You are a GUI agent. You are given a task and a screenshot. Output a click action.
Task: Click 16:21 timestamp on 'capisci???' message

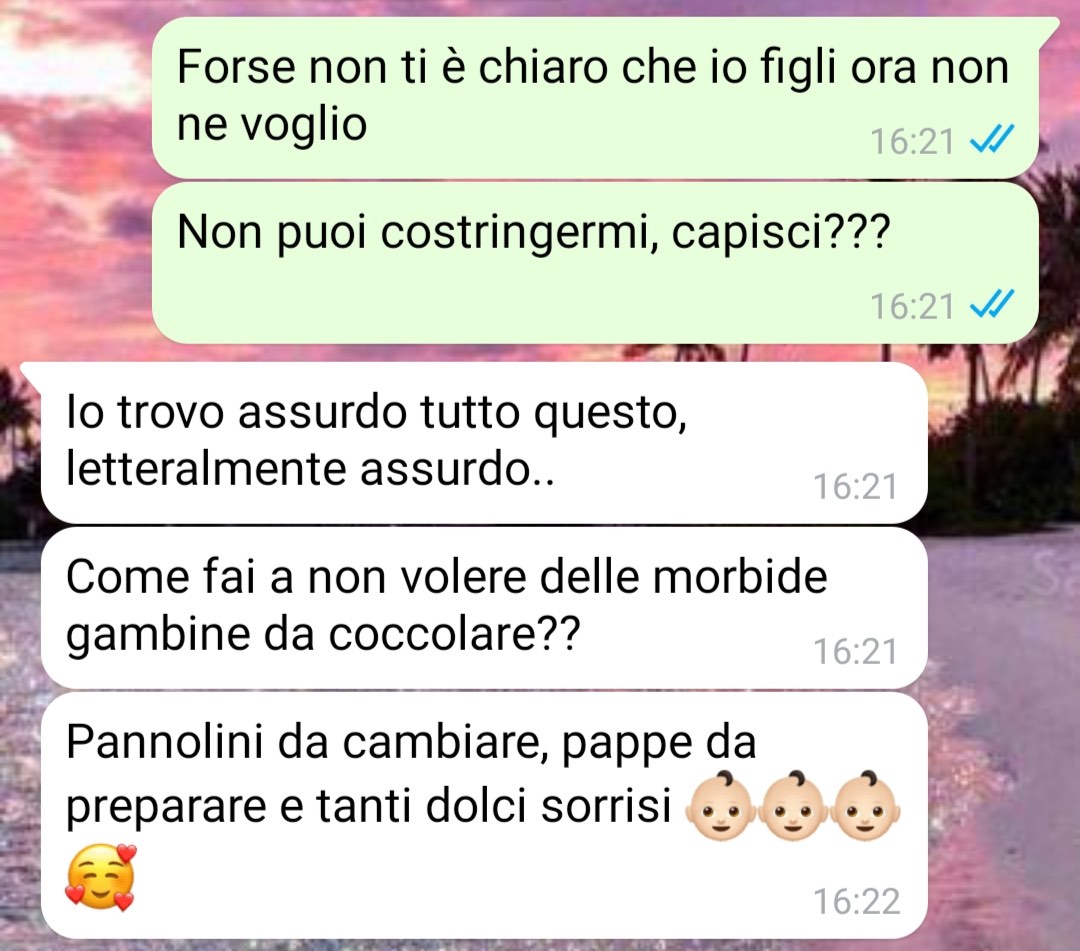point(913,306)
